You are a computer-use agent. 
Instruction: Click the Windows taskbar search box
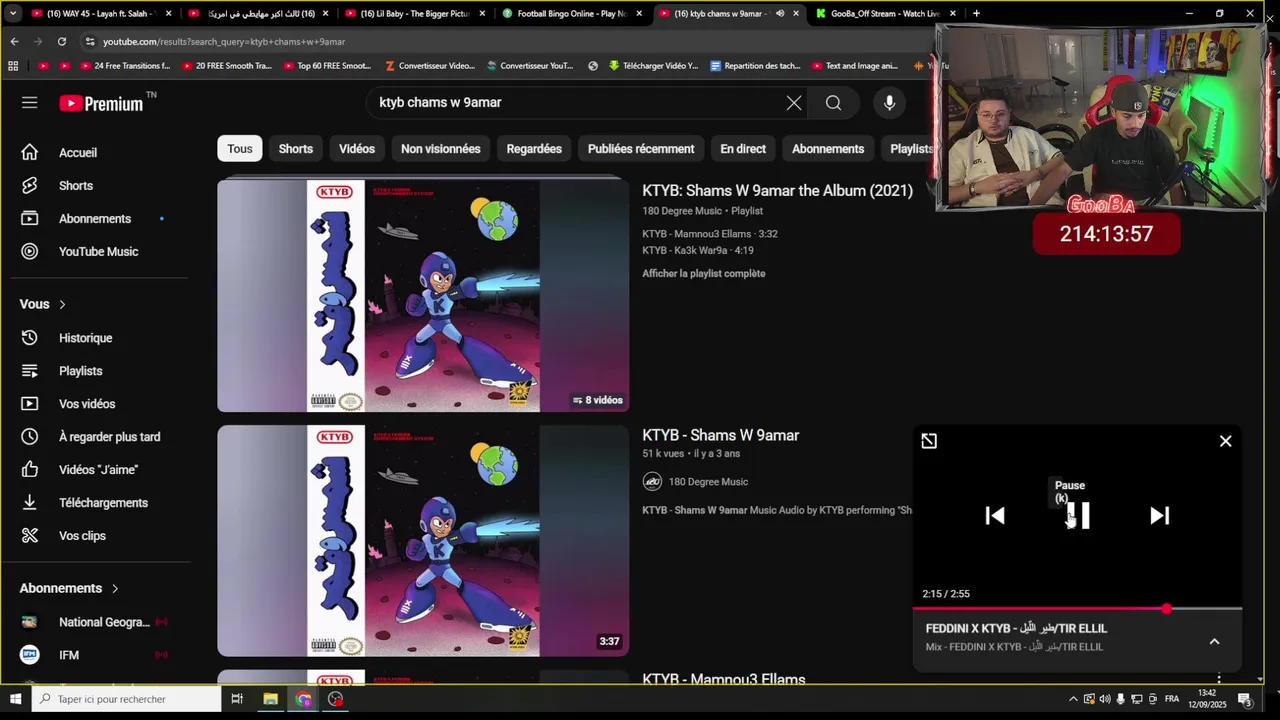pyautogui.click(x=126, y=699)
